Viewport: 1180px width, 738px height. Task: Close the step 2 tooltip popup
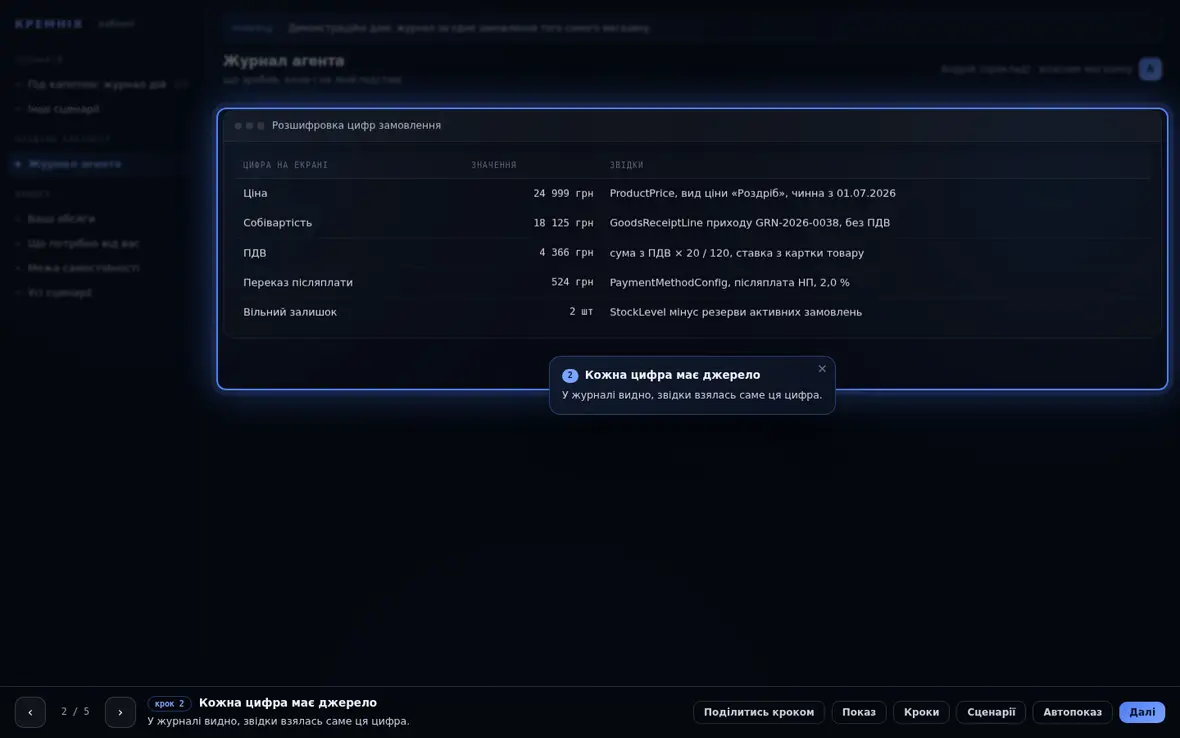(x=822, y=369)
